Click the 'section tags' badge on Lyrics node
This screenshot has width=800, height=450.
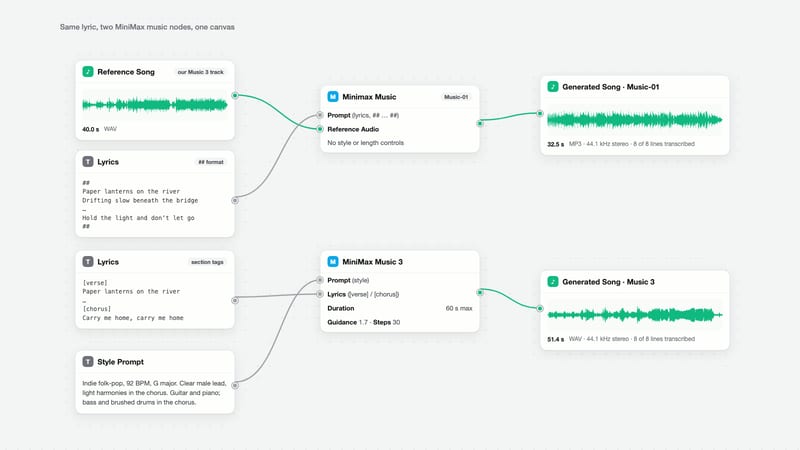coord(207,262)
